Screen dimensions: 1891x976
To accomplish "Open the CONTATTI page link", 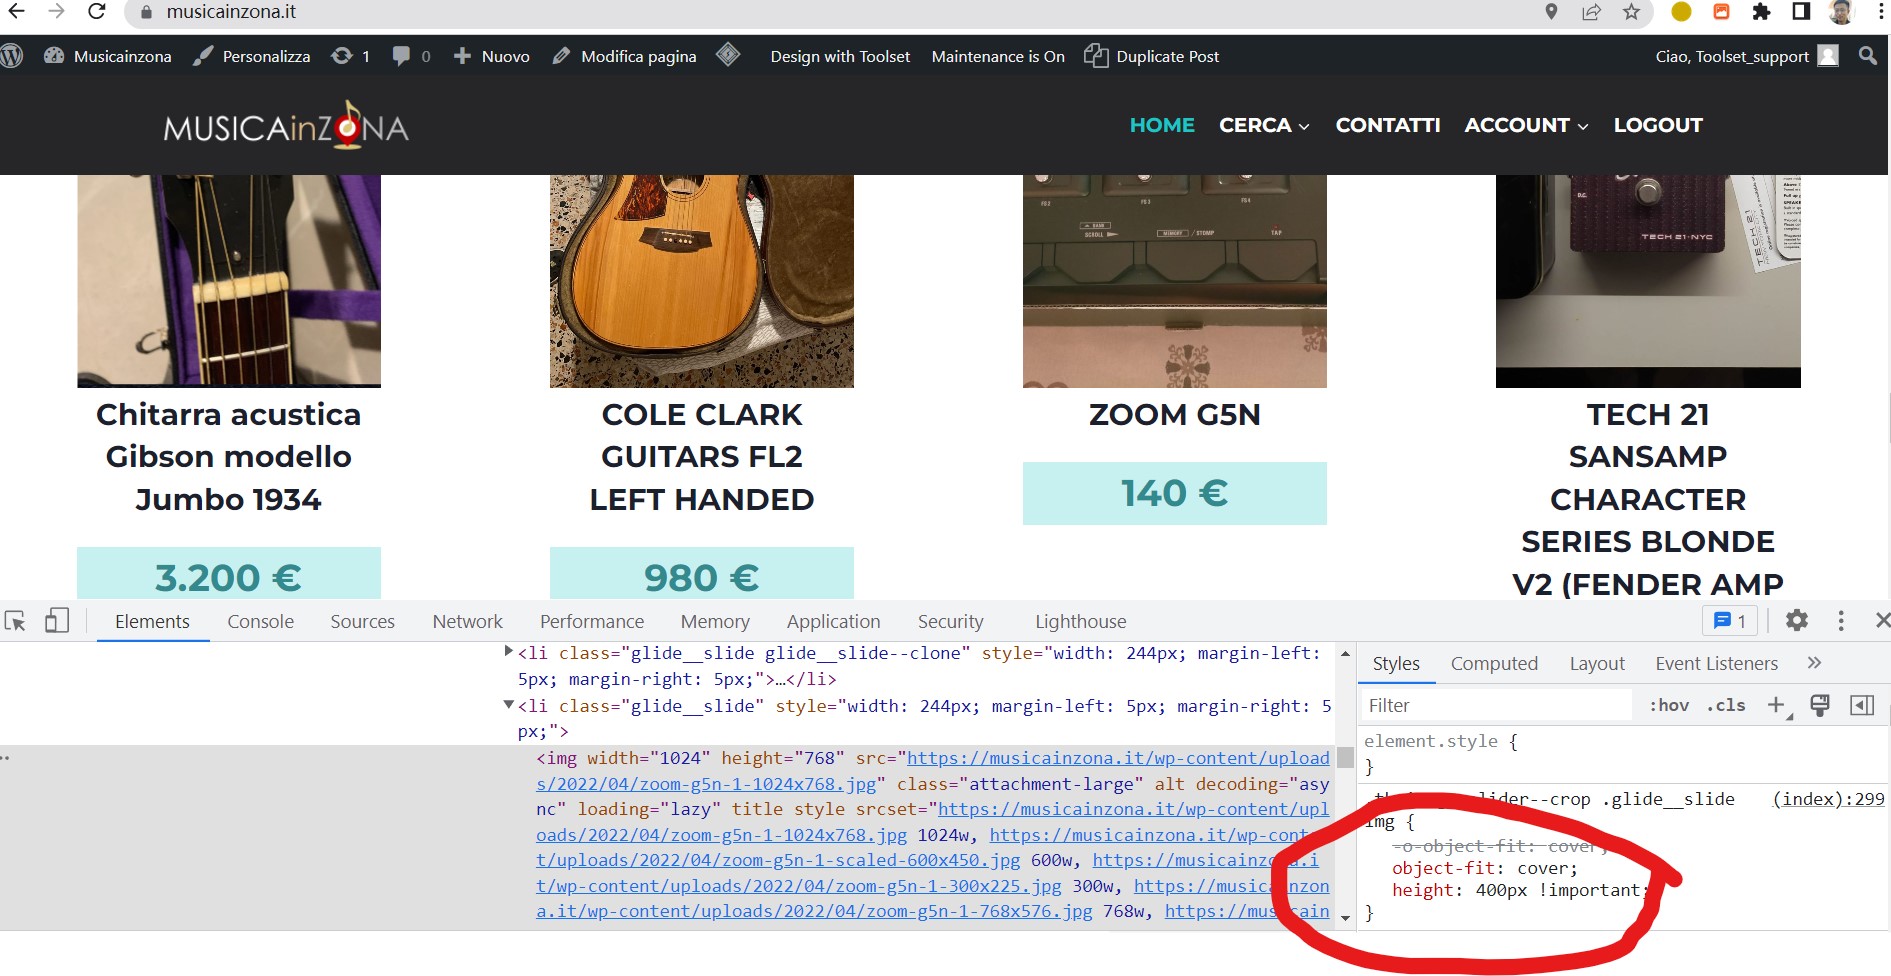I will click(x=1388, y=125).
